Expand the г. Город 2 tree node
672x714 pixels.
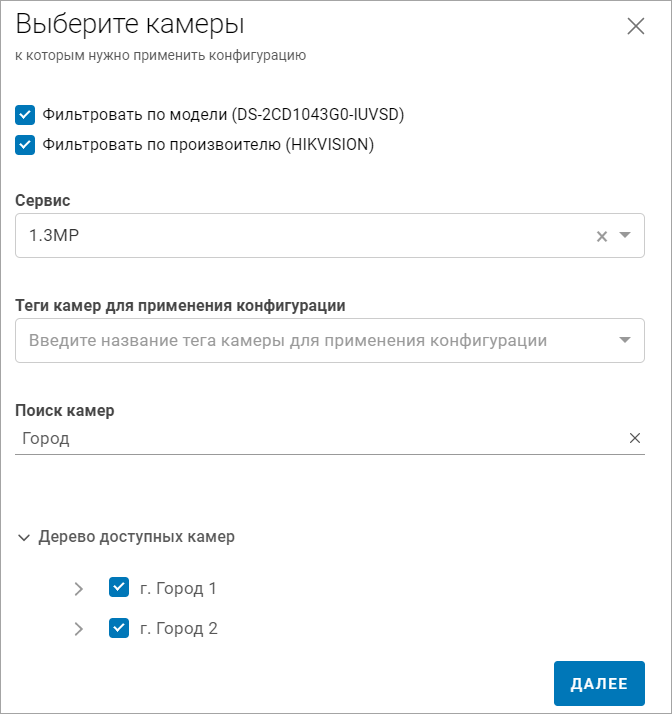[x=79, y=629]
